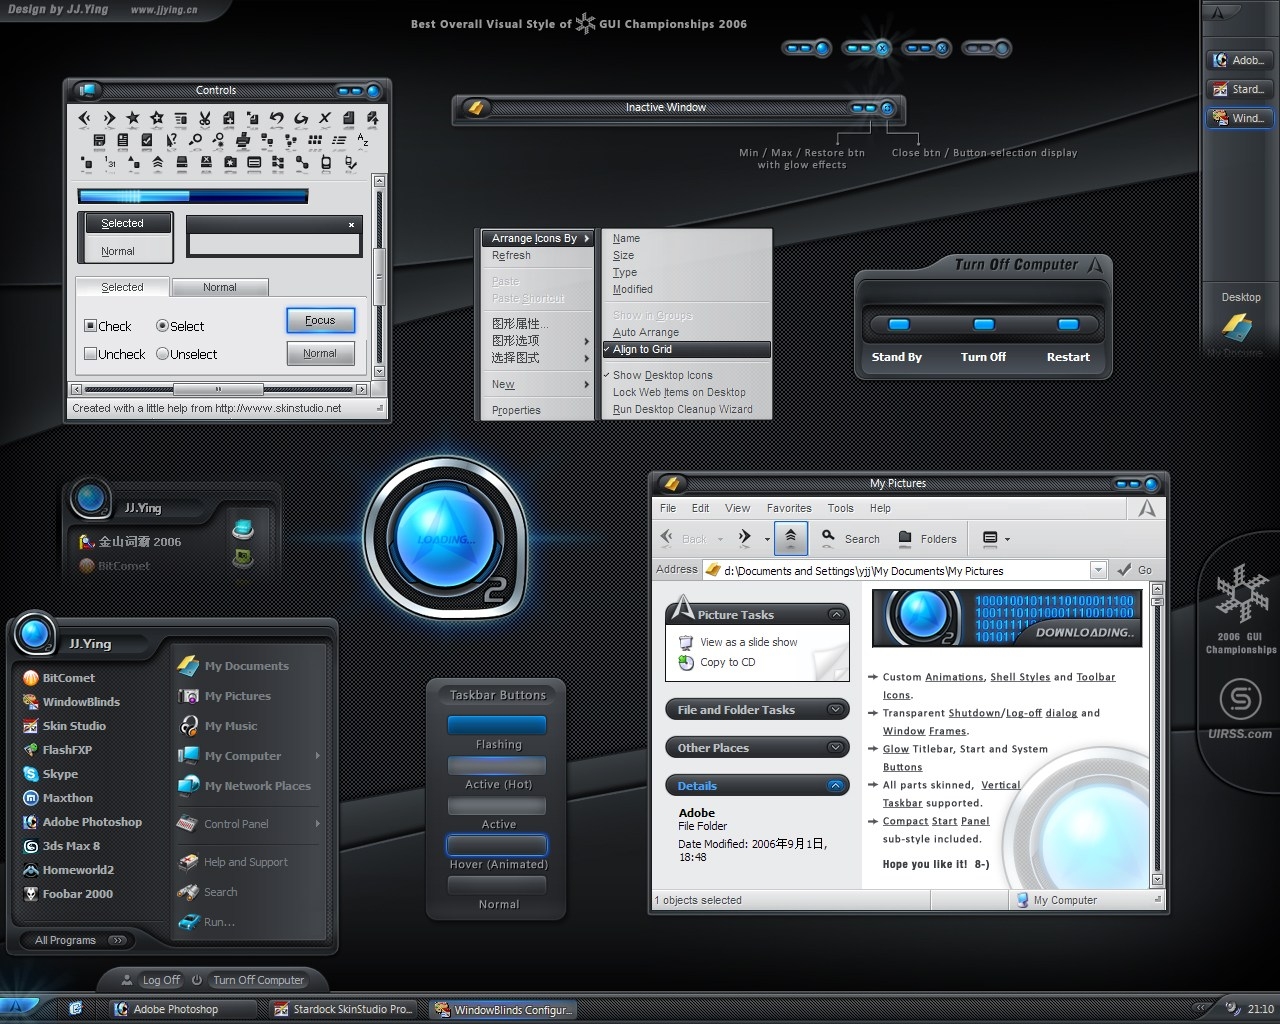Click the Focus button in Controls window
The height and width of the screenshot is (1024, 1280).
click(x=320, y=320)
